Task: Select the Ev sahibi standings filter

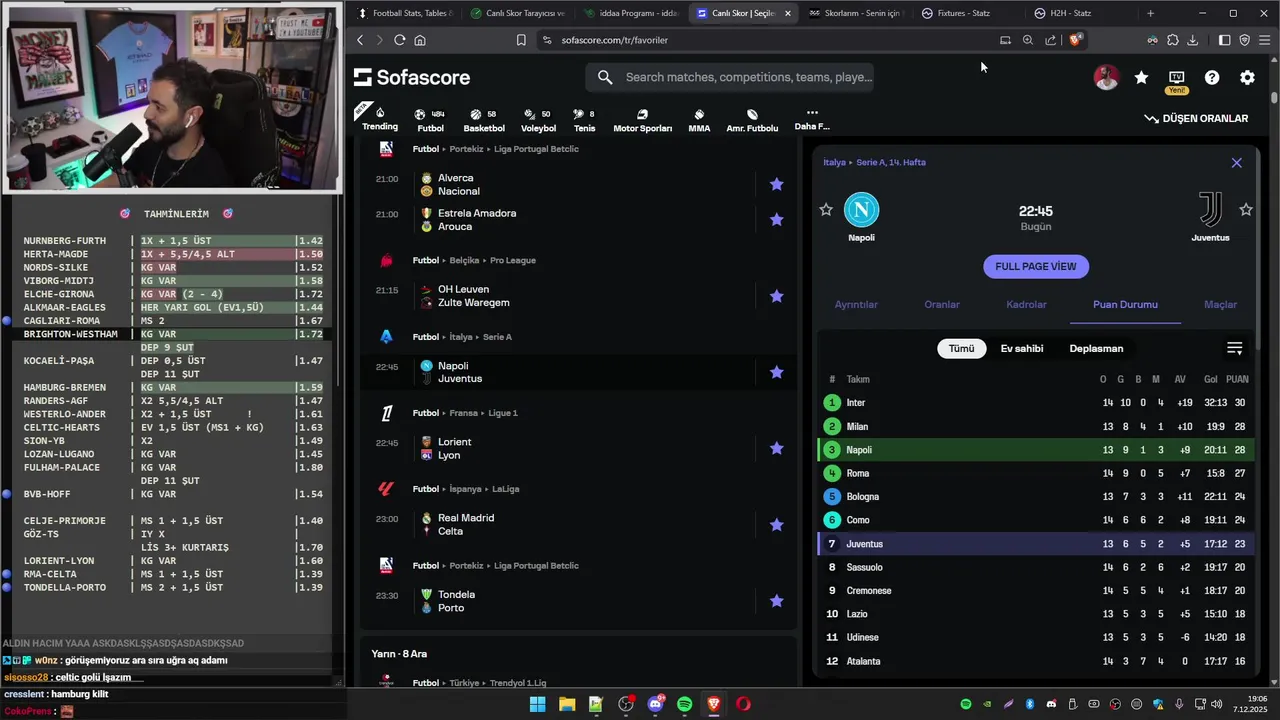Action: pyautogui.click(x=1022, y=348)
